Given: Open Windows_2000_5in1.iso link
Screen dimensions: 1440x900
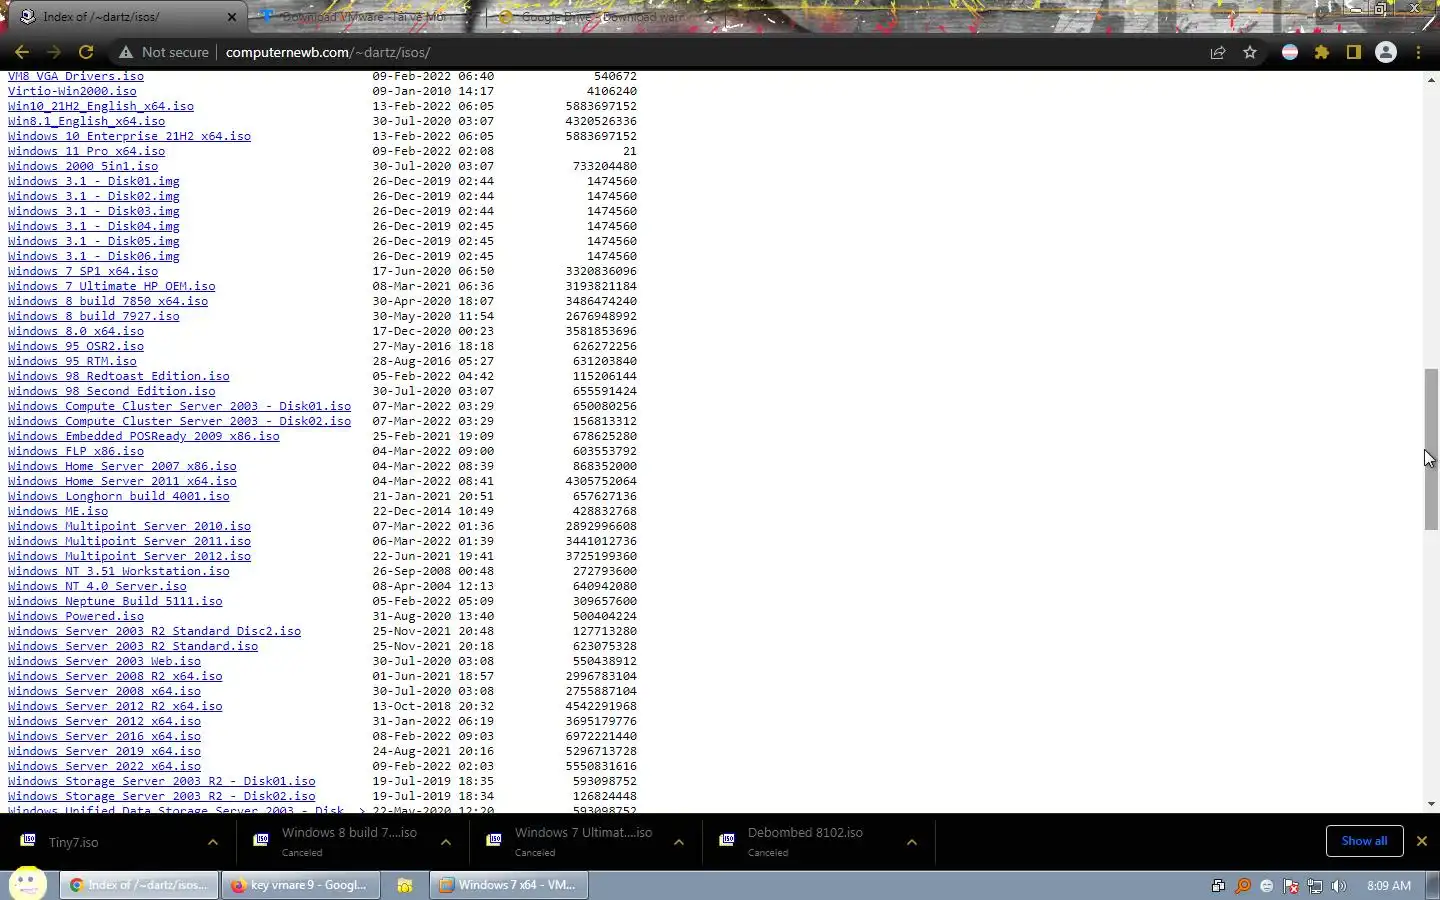Looking at the screenshot, I should (x=83, y=166).
